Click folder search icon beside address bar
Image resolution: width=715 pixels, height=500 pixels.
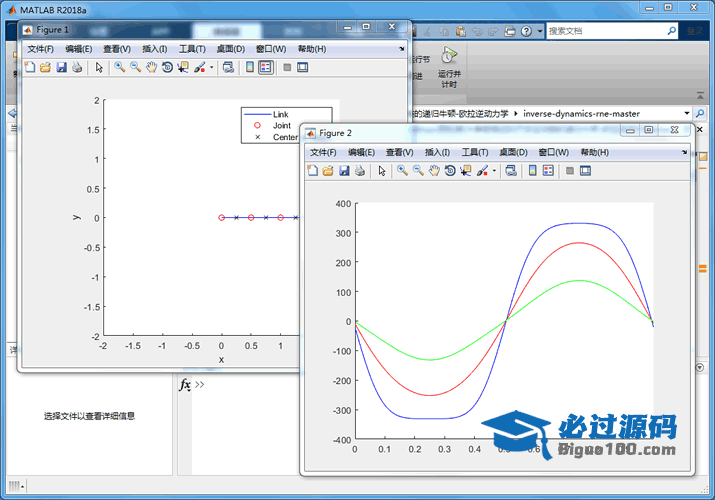pos(700,113)
